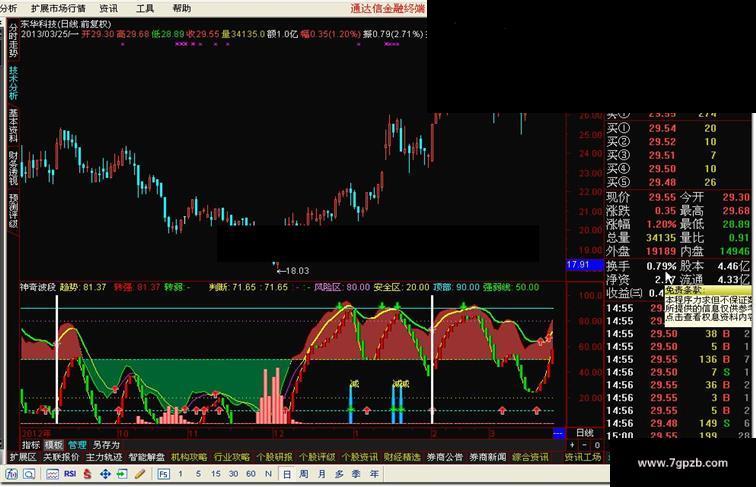The height and width of the screenshot is (487, 756).
Task: Click the 0 reset button under 日线
Action: point(597,445)
